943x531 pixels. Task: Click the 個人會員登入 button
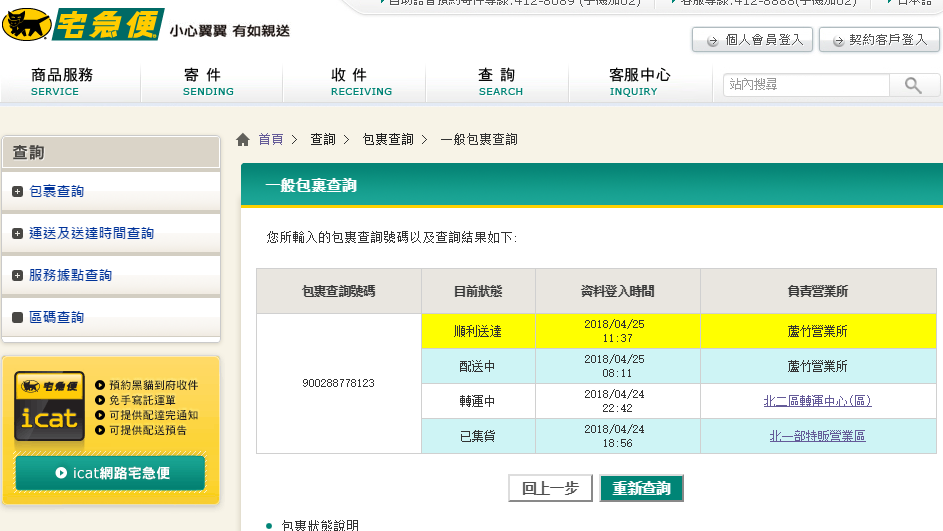[x=752, y=40]
